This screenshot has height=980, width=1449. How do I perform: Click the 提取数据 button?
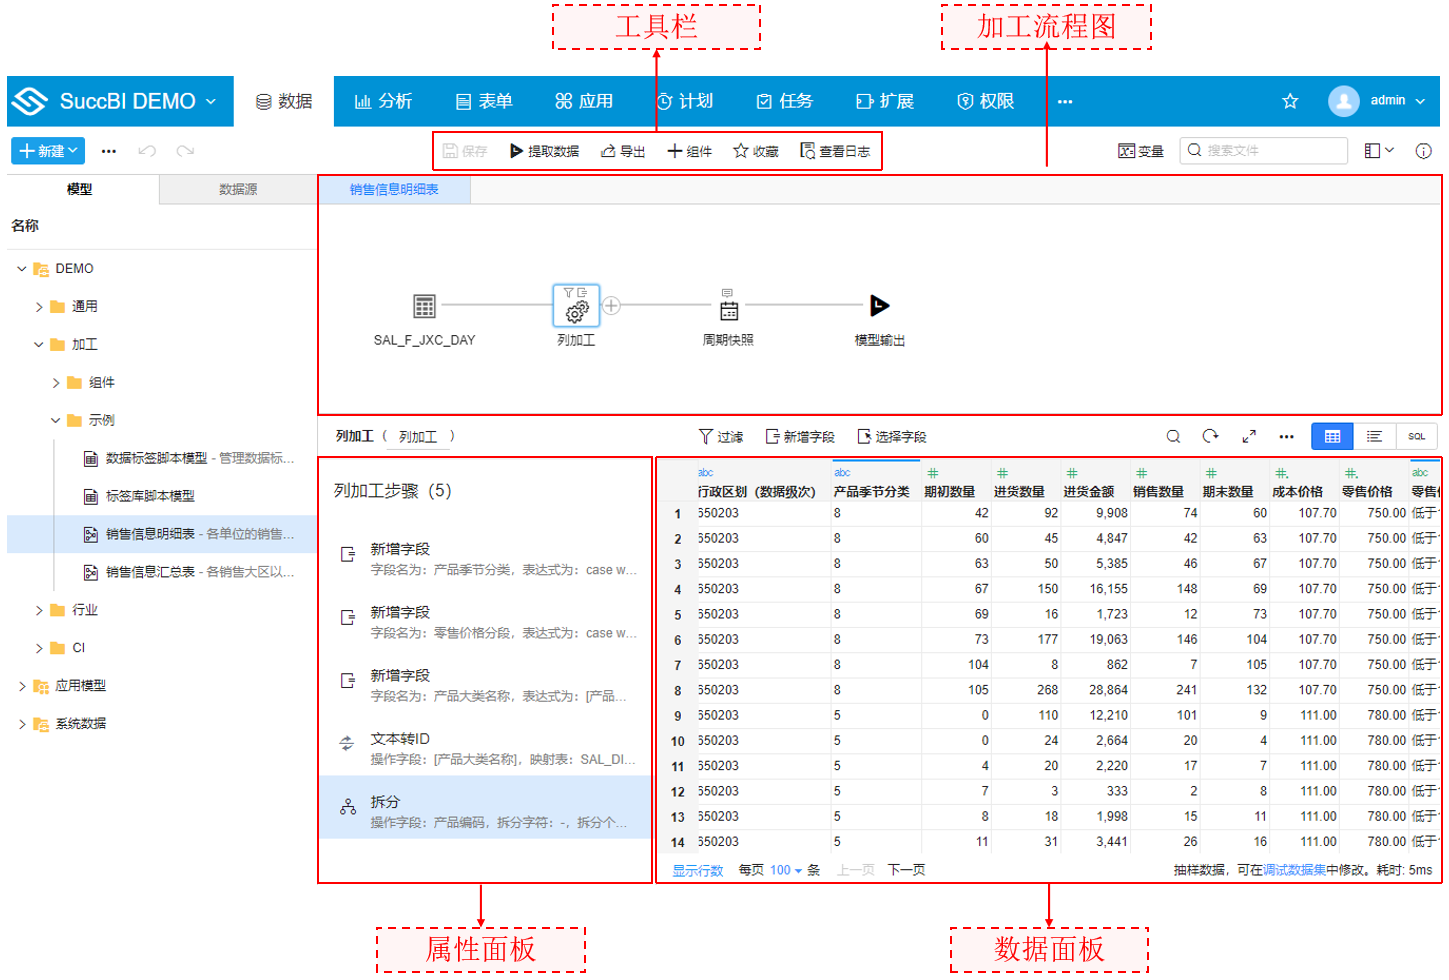pyautogui.click(x=544, y=151)
